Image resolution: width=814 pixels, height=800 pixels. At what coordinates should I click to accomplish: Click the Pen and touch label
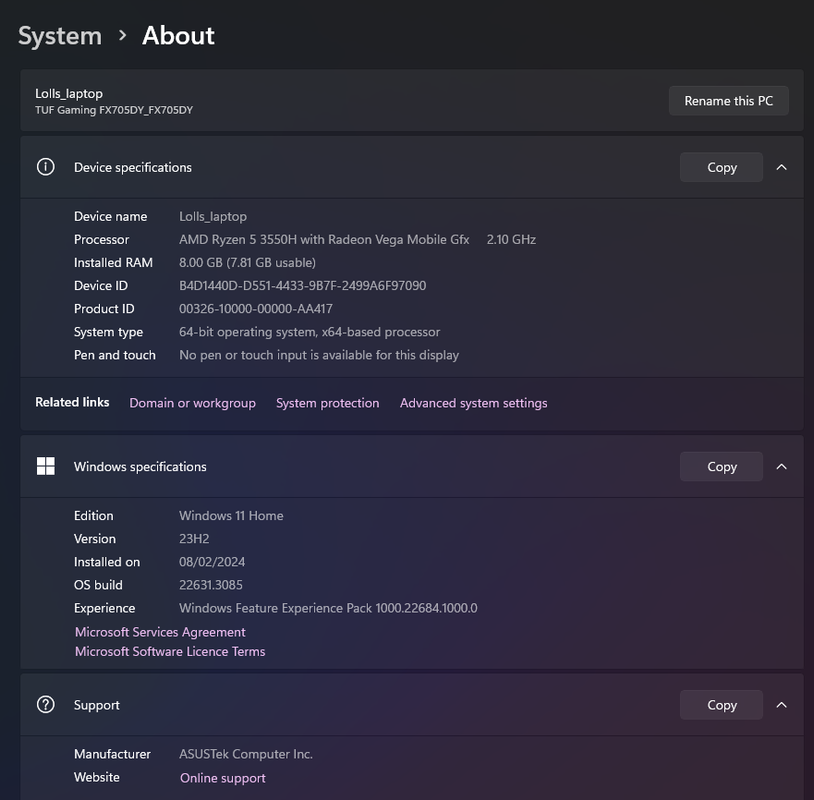click(x=115, y=355)
